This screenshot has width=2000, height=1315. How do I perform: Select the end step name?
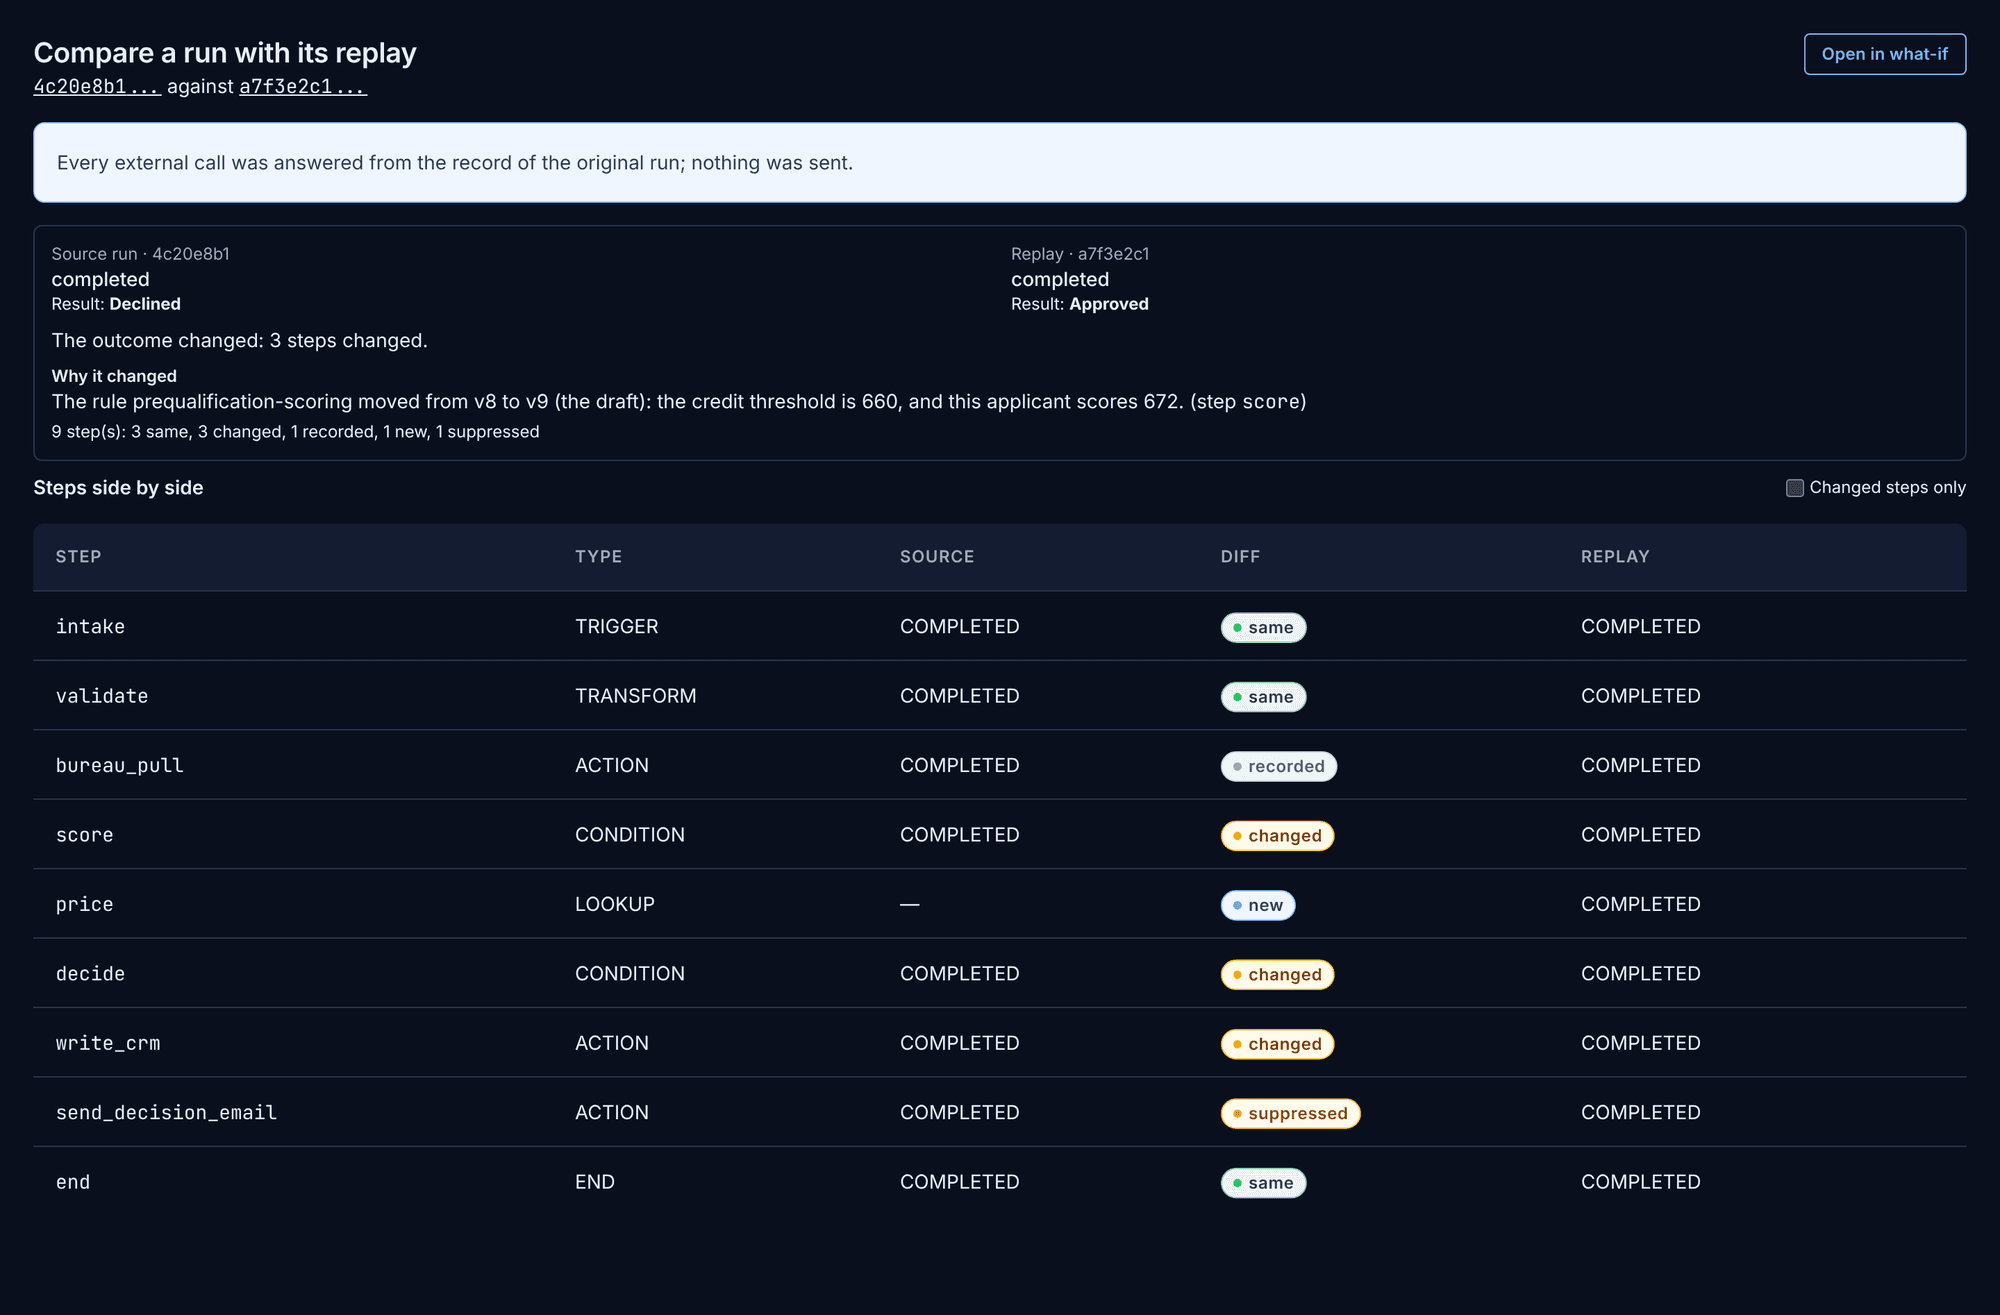[x=73, y=1183]
